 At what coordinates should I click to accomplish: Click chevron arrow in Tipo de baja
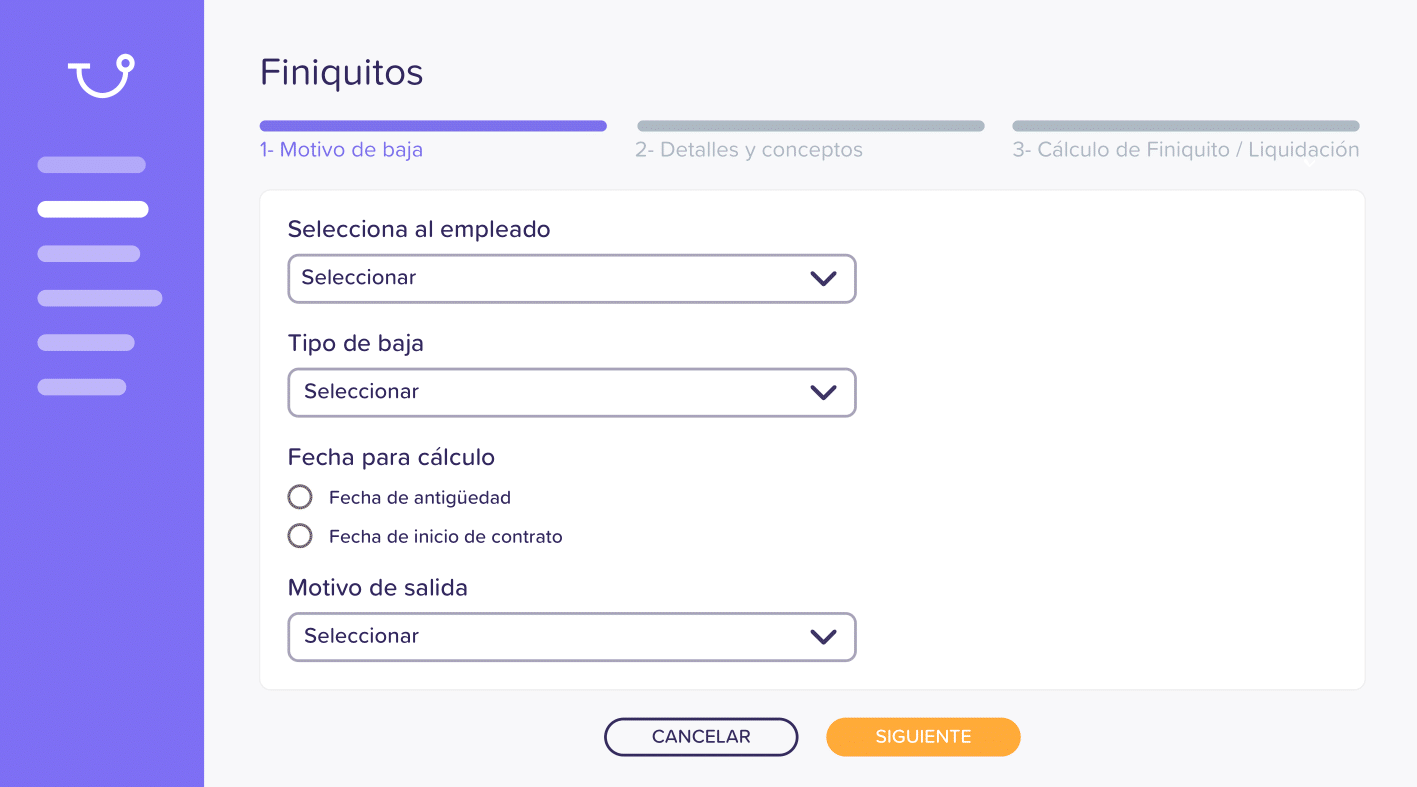[823, 392]
